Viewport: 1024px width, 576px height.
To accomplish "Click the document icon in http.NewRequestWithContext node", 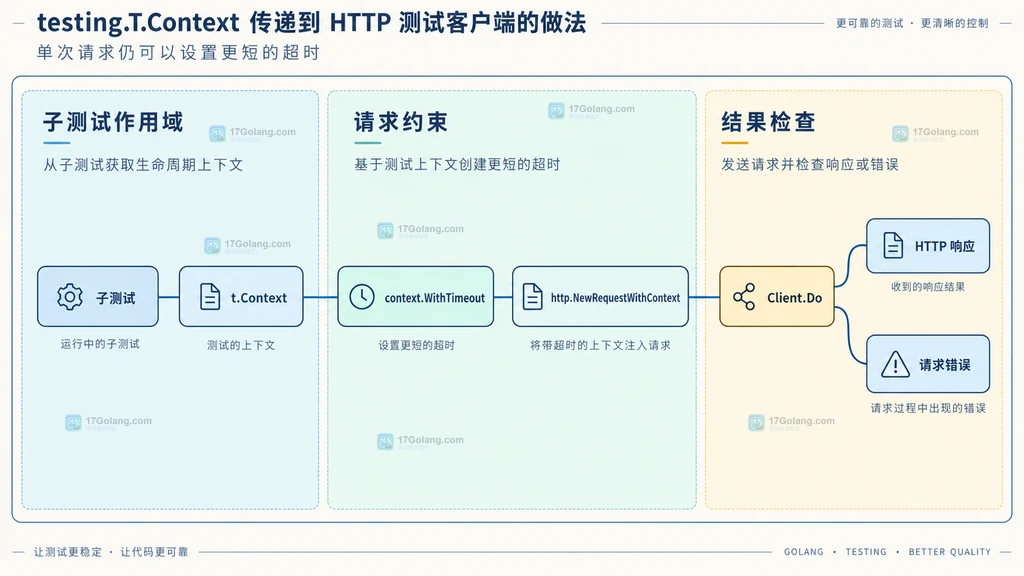I will coord(533,297).
